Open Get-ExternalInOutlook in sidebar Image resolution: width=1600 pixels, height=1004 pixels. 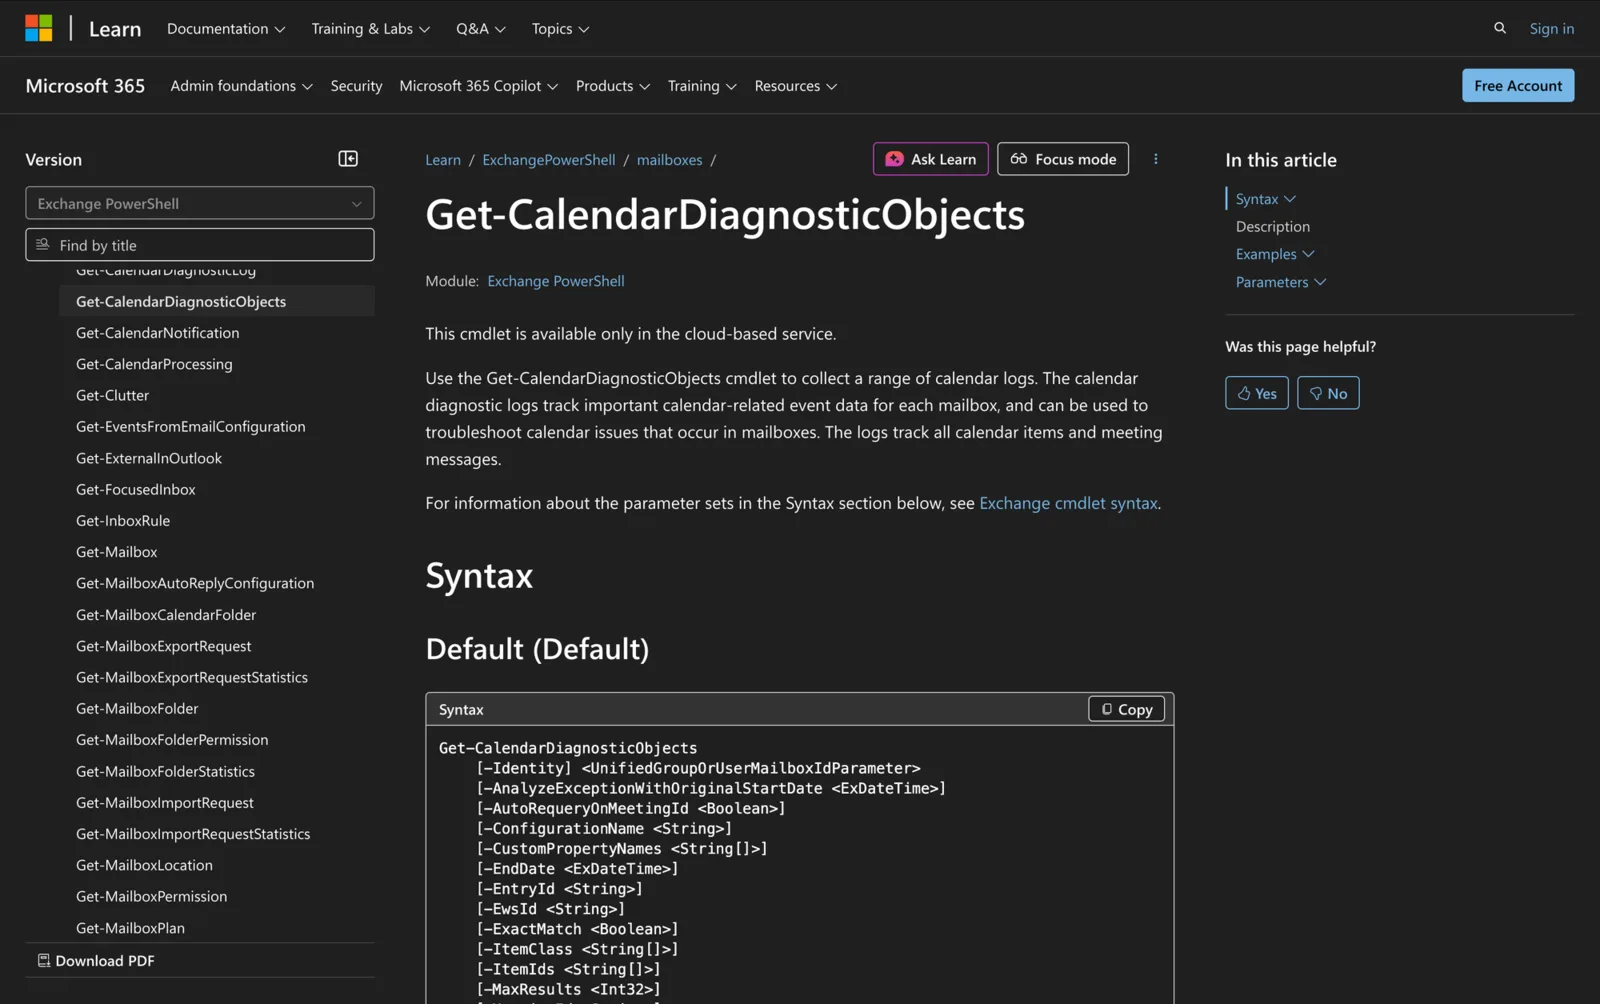tap(149, 458)
